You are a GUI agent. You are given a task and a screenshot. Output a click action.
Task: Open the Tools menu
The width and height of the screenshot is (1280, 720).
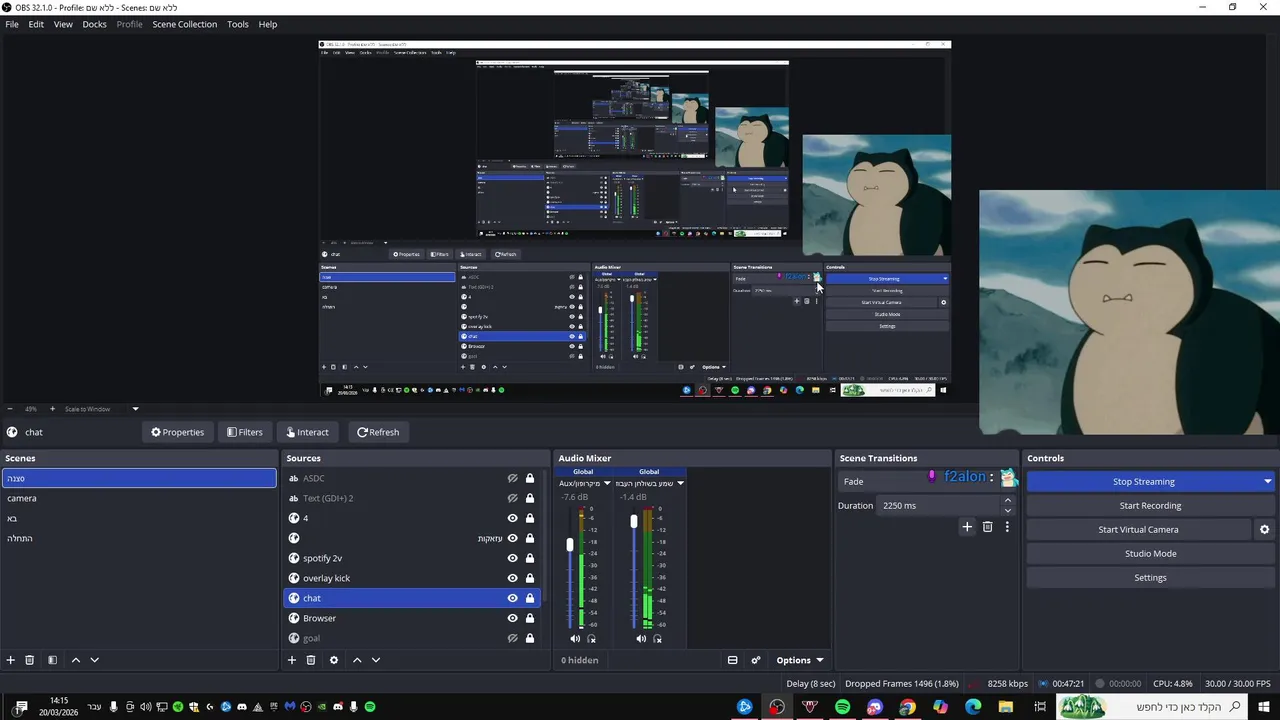click(x=238, y=24)
